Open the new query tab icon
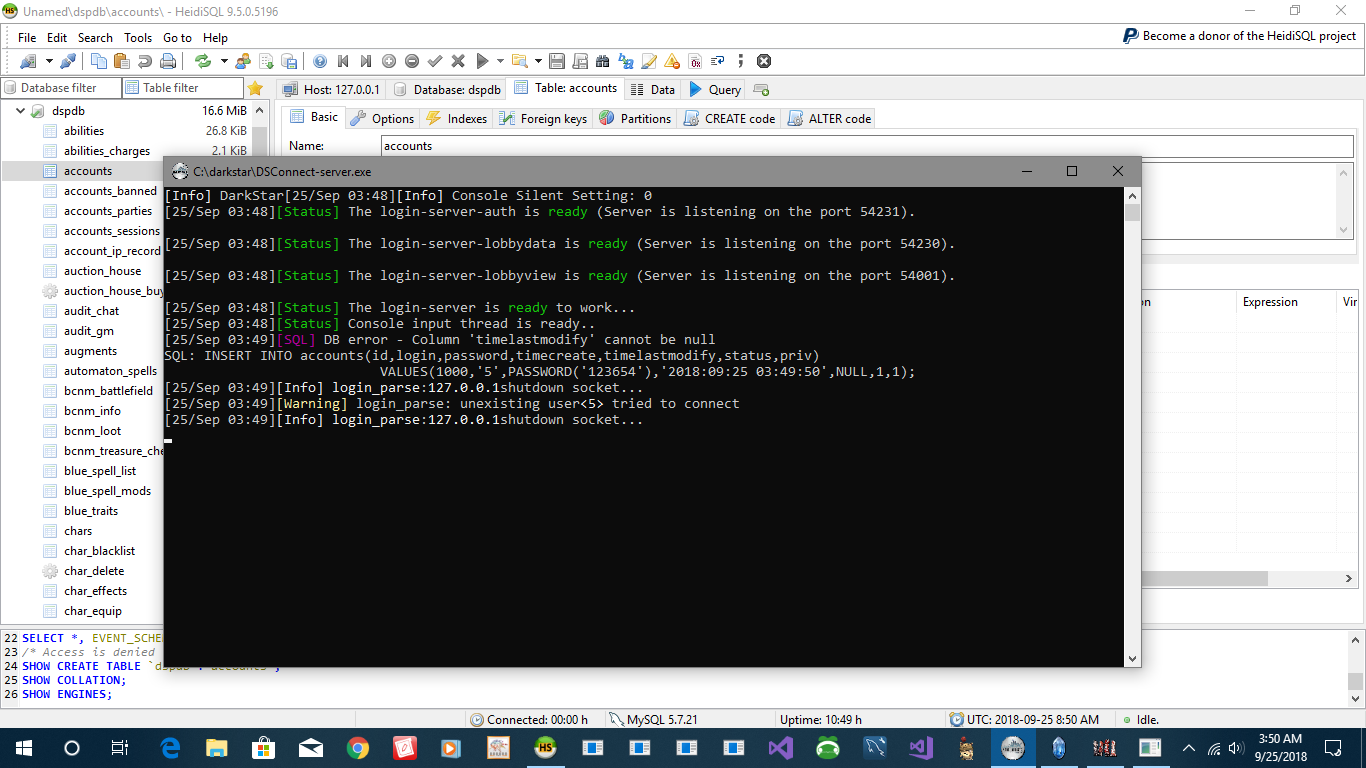The width and height of the screenshot is (1366, 768). (761, 89)
